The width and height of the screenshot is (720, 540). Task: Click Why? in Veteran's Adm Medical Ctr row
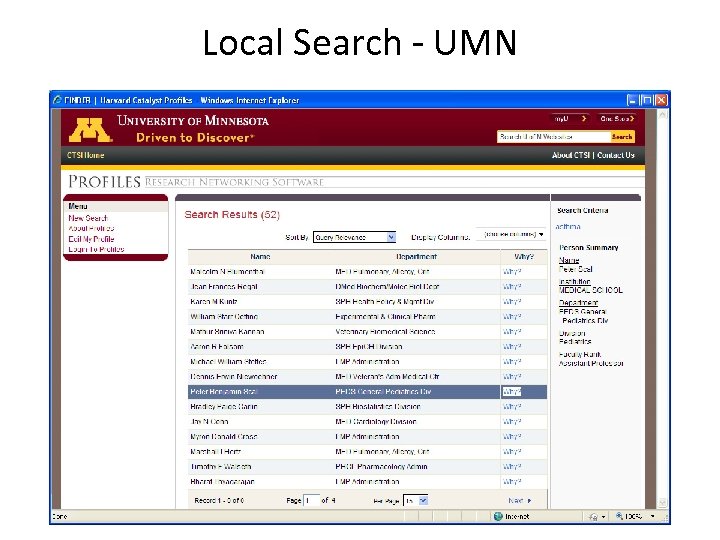[x=512, y=377]
